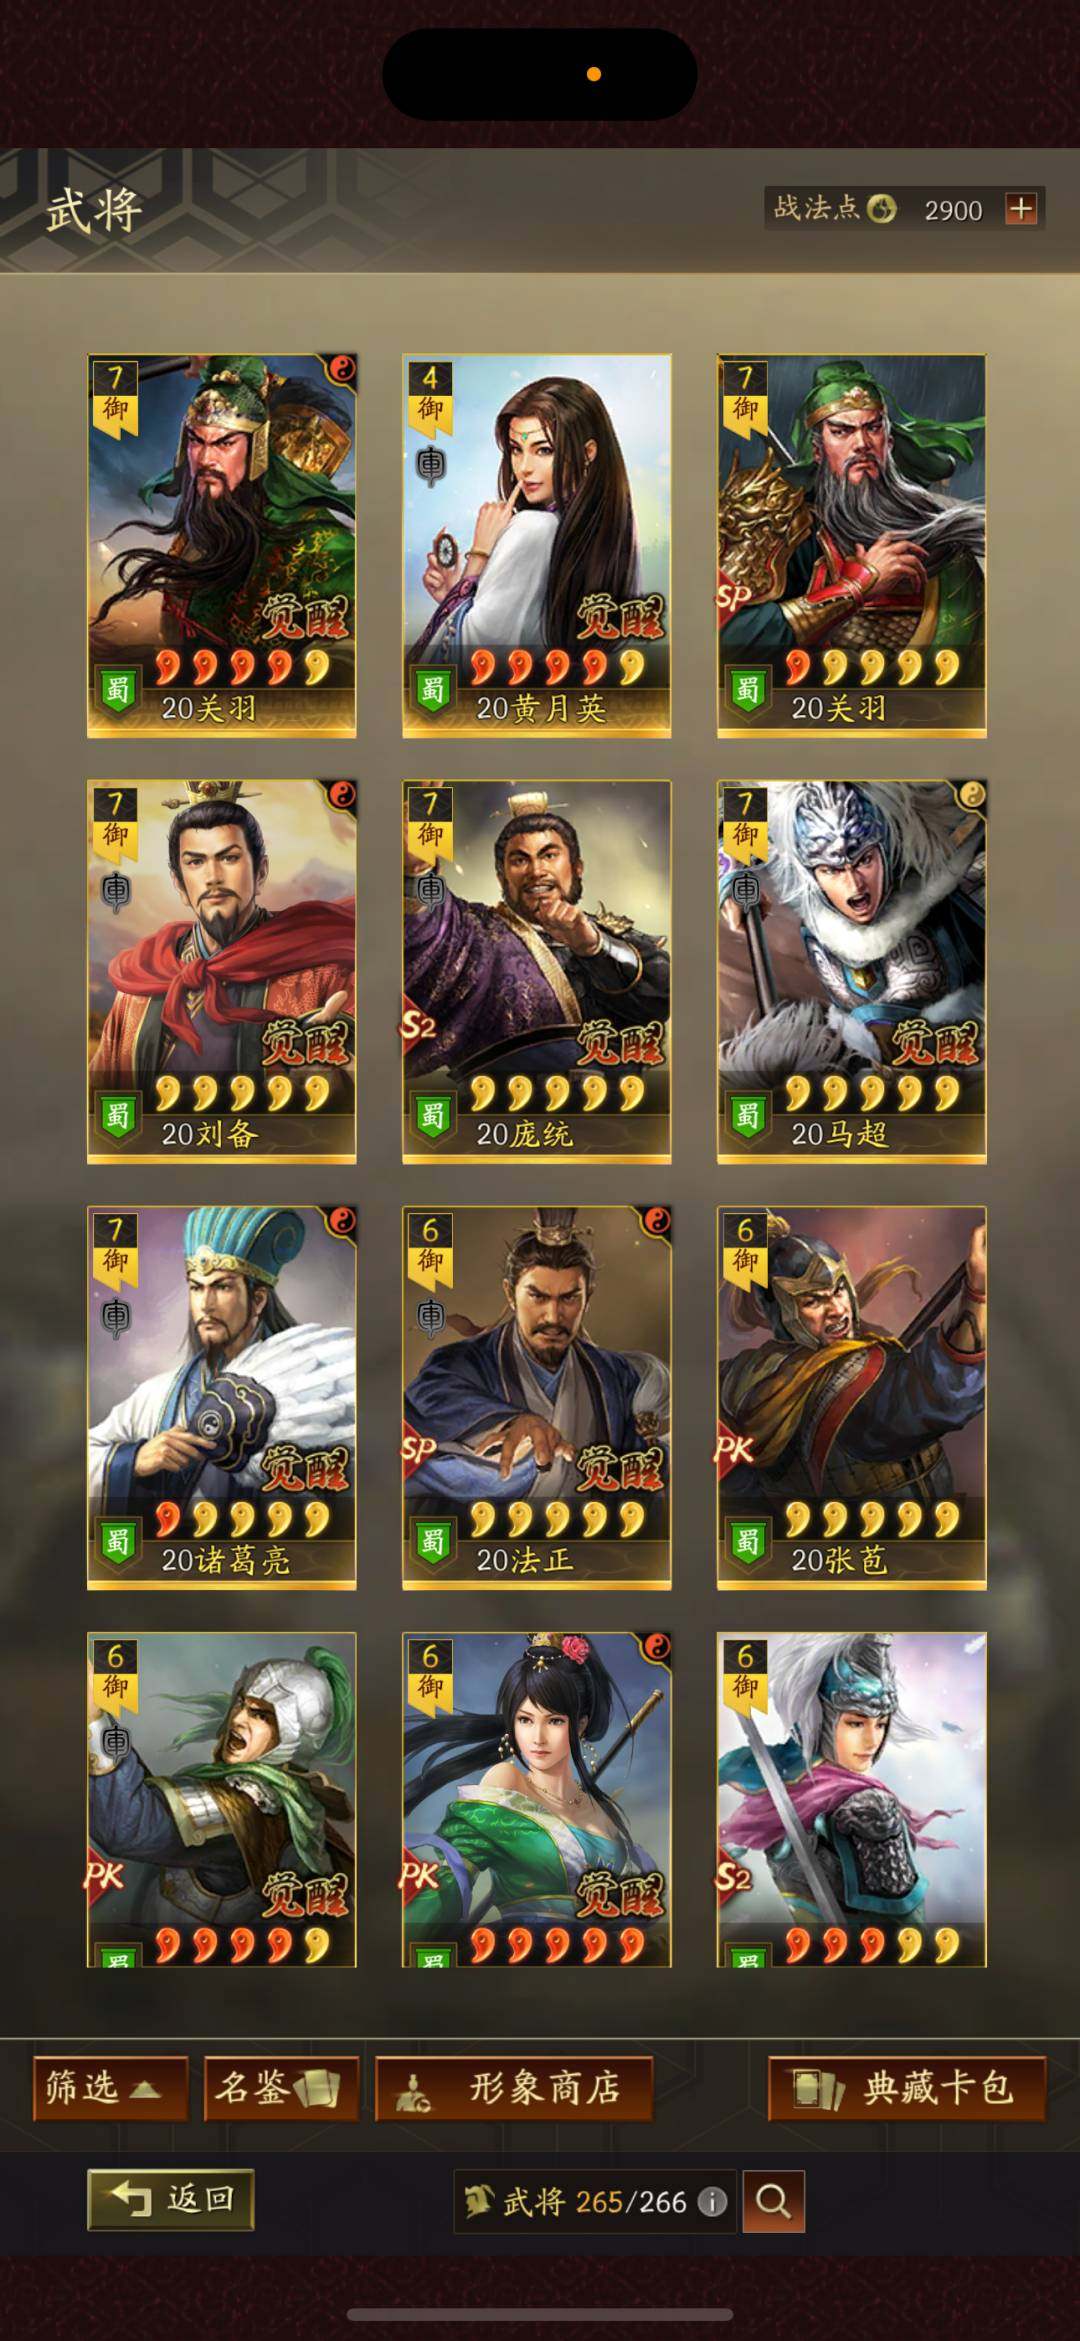The width and height of the screenshot is (1080, 2341).
Task: Select the 黄月英 general card
Action: pyautogui.click(x=537, y=546)
